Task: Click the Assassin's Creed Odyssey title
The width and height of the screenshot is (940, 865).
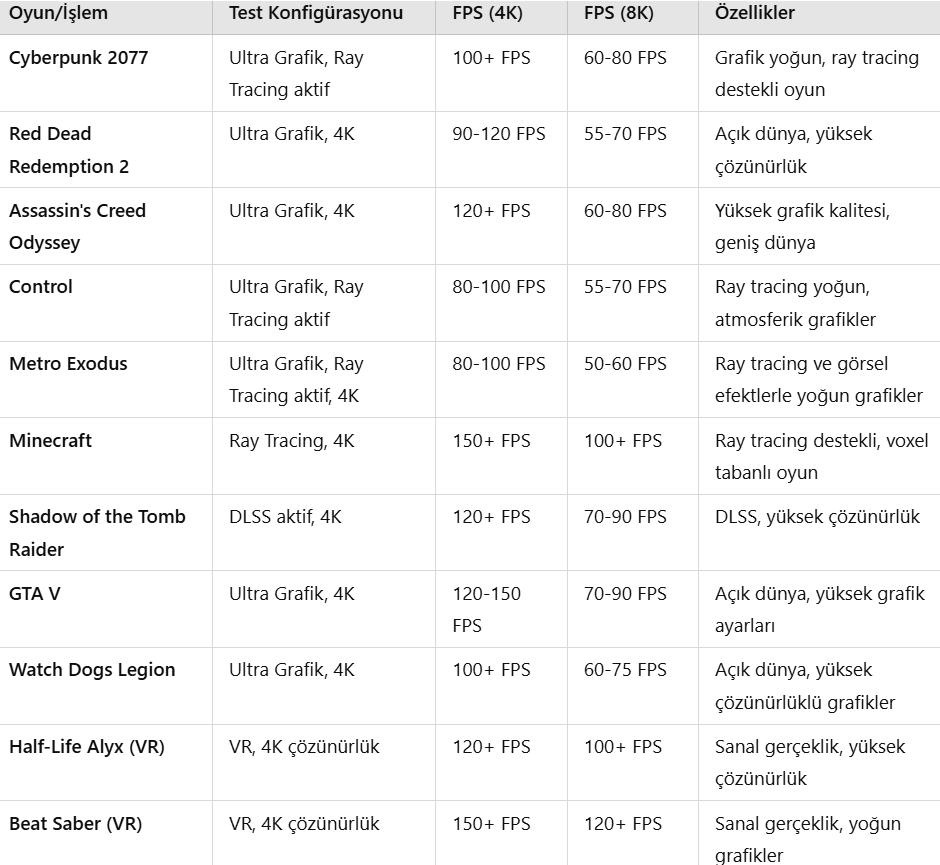Action: pyautogui.click(x=77, y=227)
